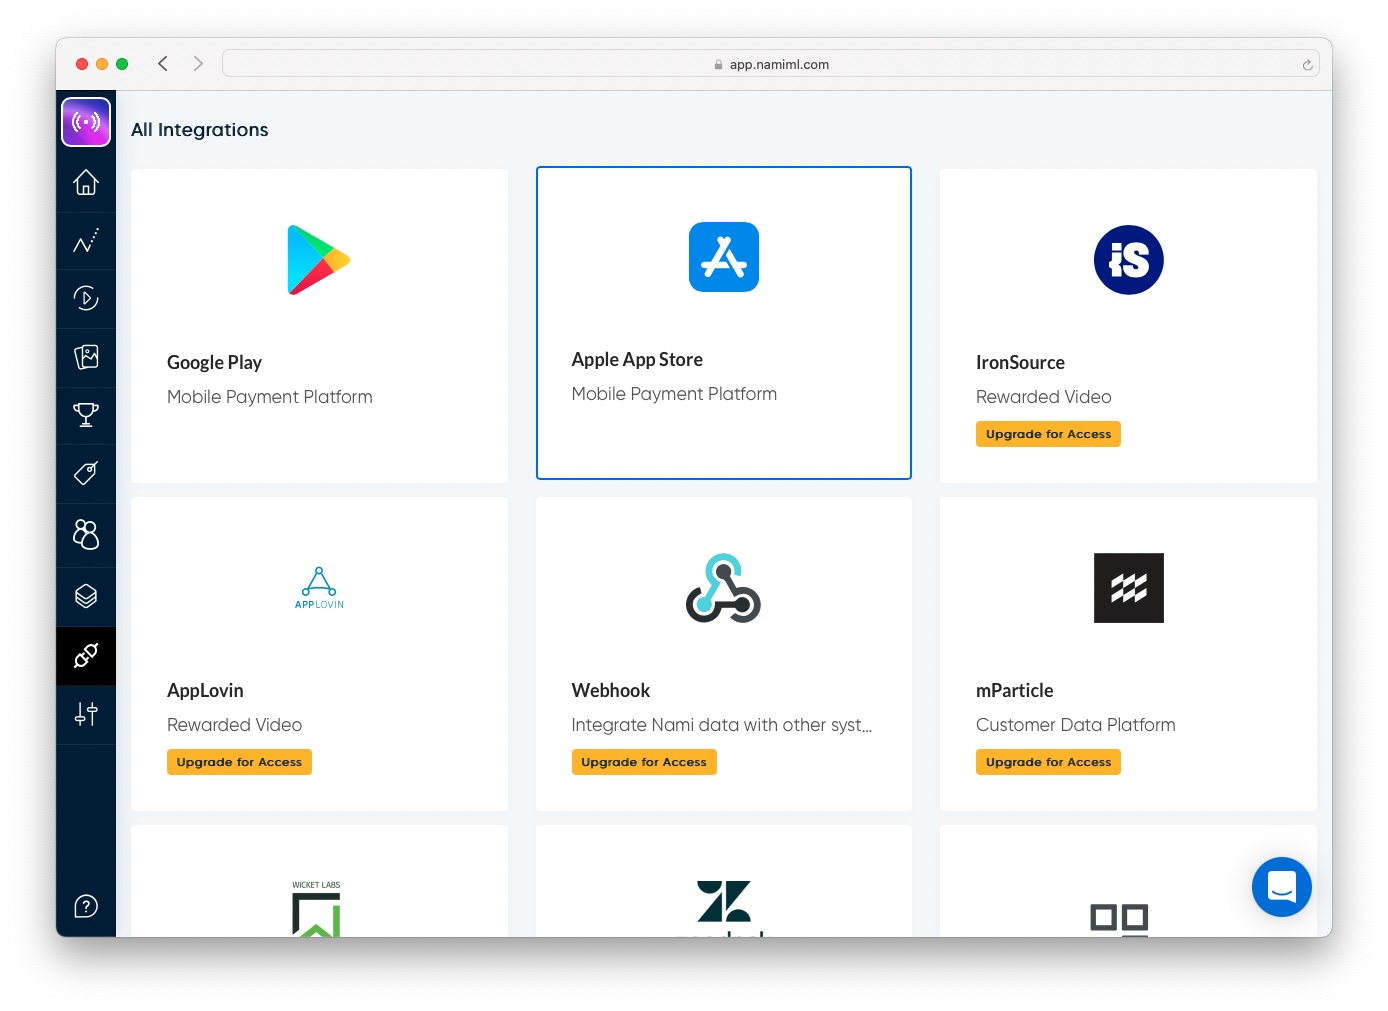Click the trophy sidebar icon

tap(86, 414)
